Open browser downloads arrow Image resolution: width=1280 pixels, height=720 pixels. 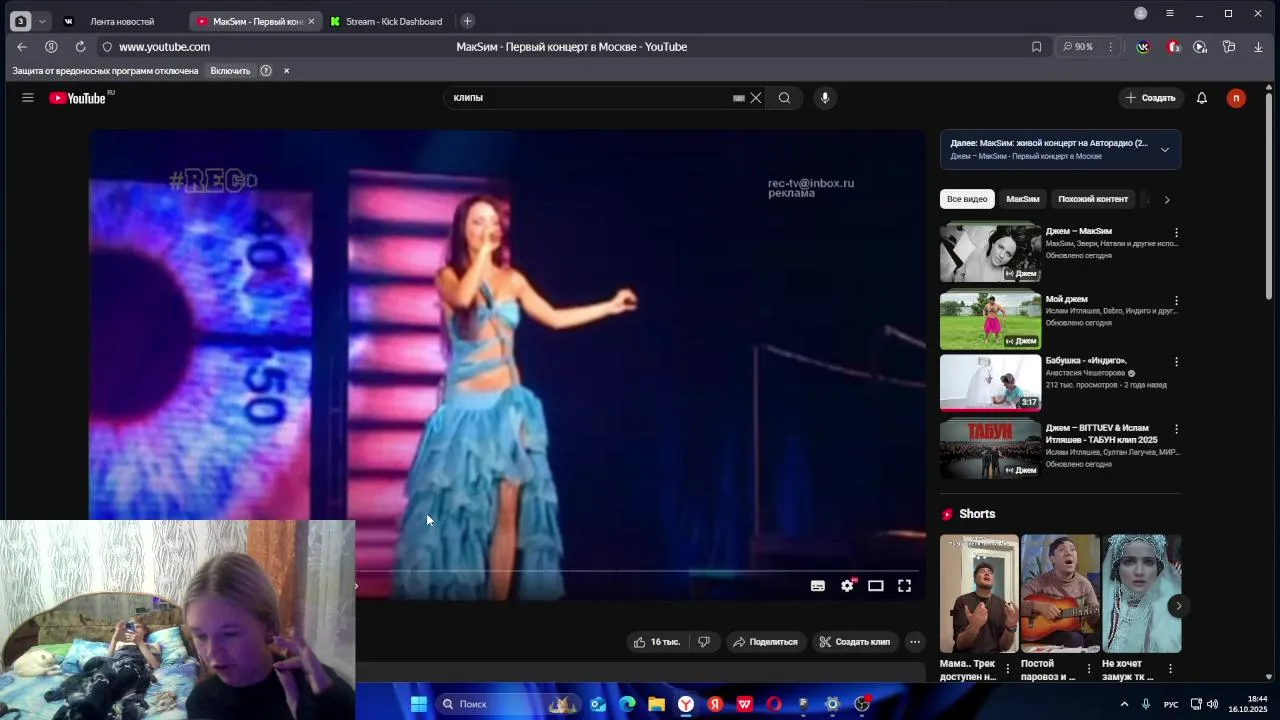pyautogui.click(x=1258, y=47)
